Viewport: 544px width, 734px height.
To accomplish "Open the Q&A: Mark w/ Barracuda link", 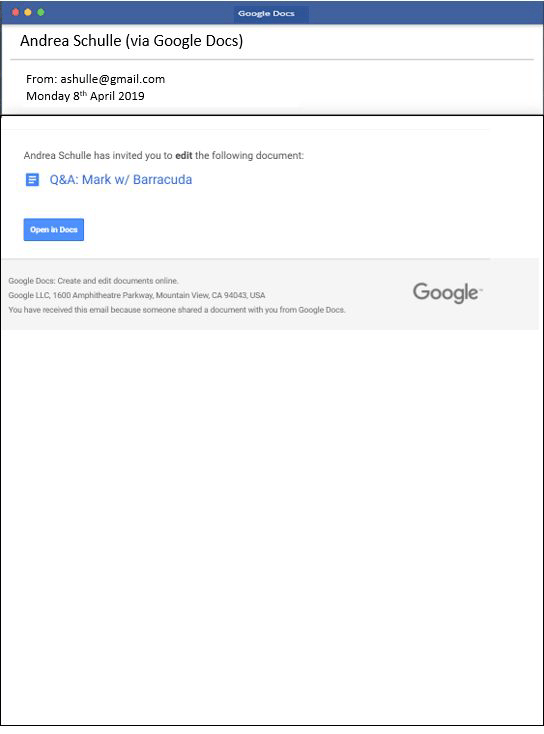I will click(120, 179).
